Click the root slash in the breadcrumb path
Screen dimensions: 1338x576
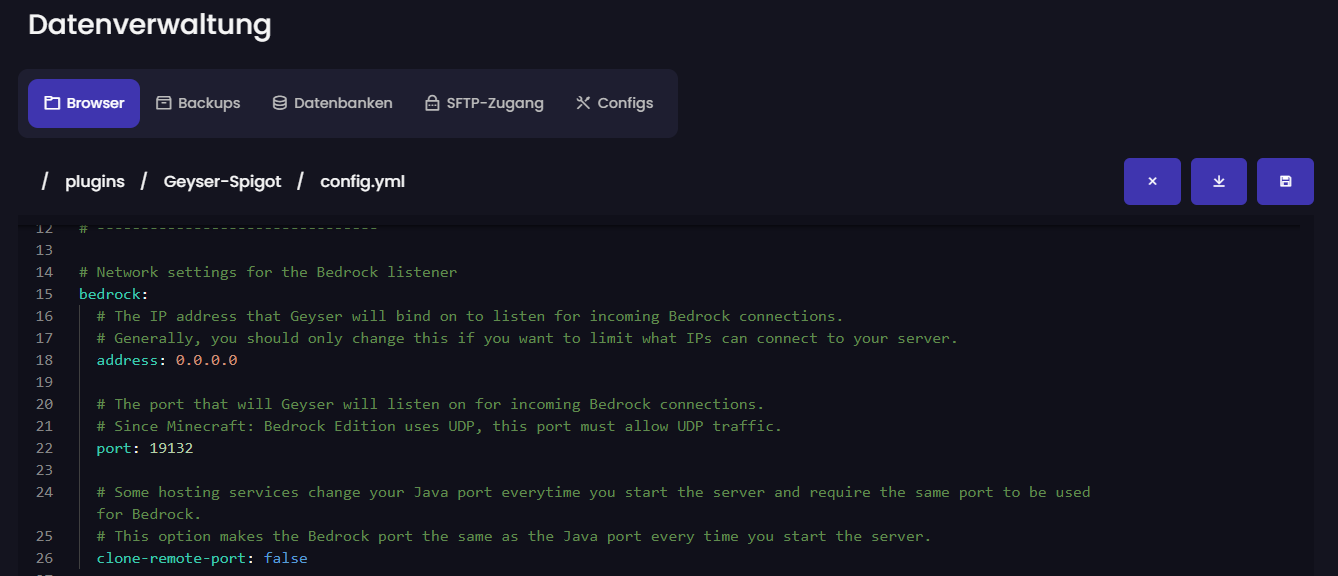[x=44, y=181]
